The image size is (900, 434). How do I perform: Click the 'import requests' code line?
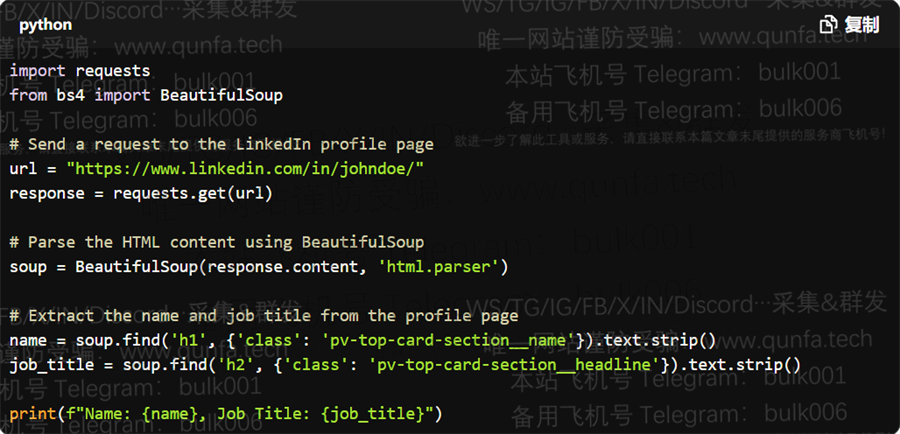coord(80,71)
